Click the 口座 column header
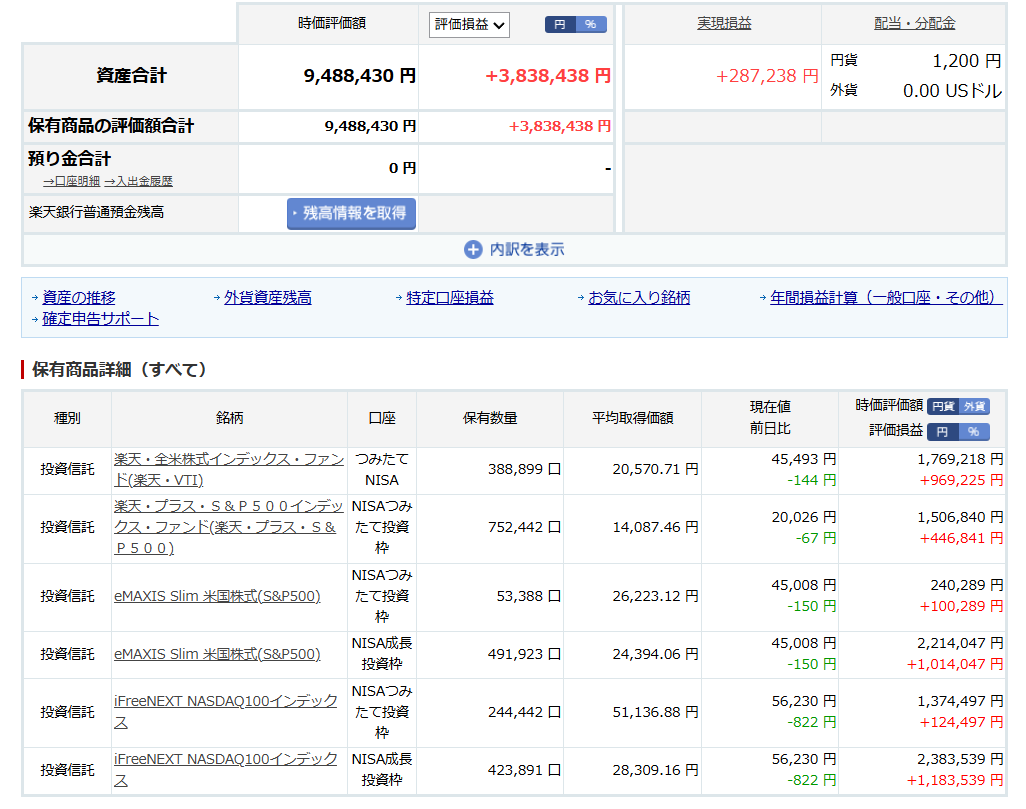This screenshot has height=809, width=1026. click(382, 418)
